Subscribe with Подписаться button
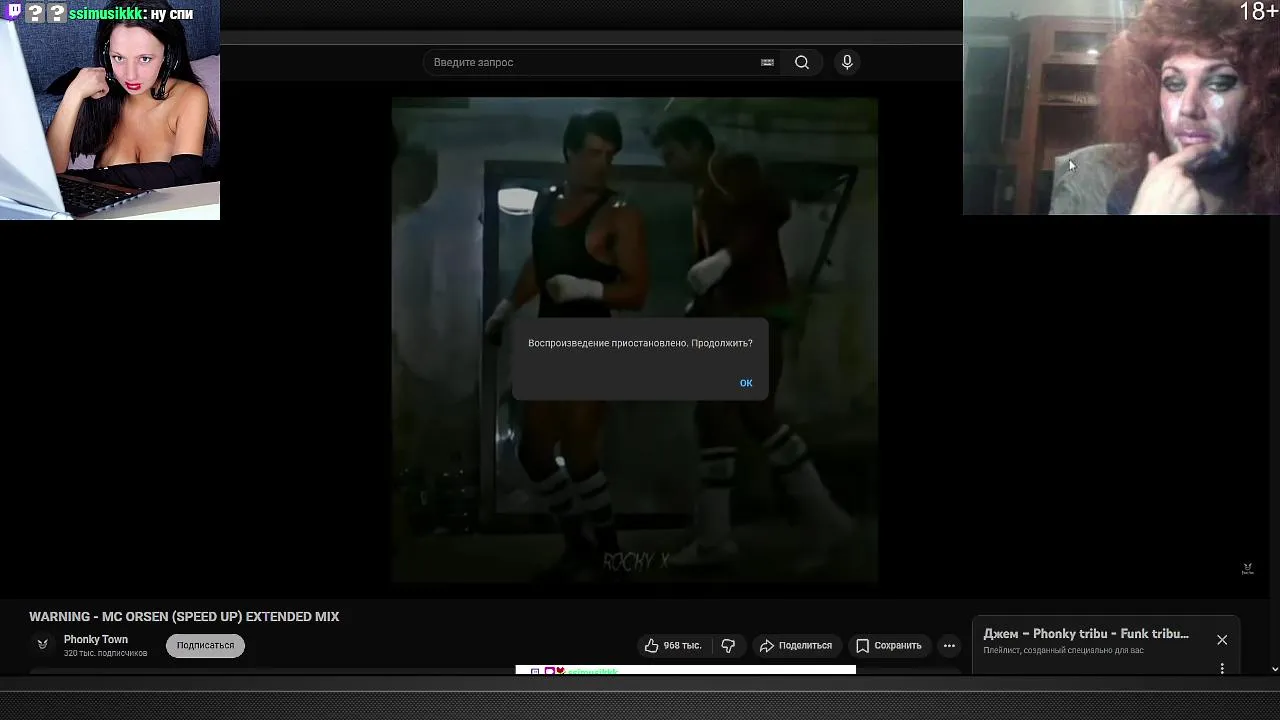The height and width of the screenshot is (720, 1280). [x=205, y=646]
